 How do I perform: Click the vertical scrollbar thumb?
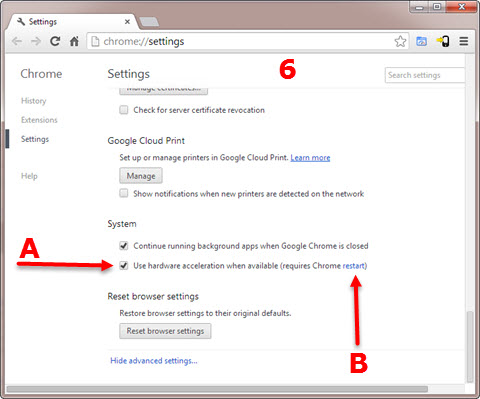[x=470, y=347]
